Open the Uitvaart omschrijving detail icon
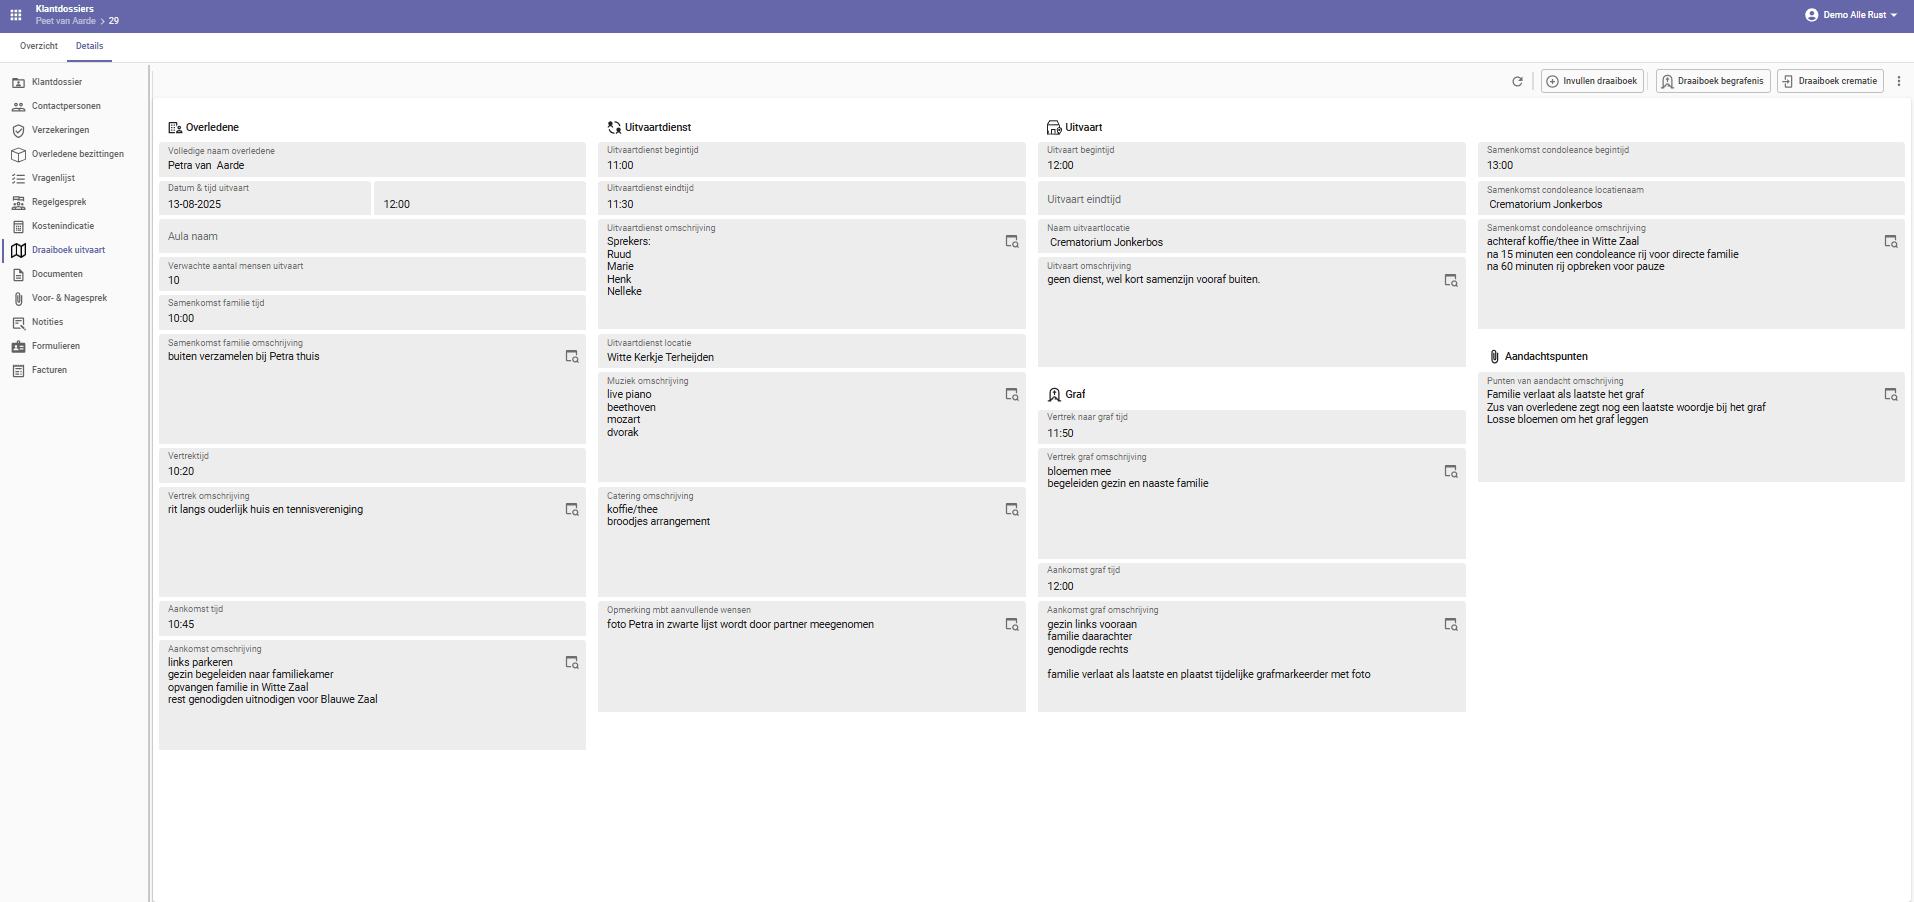This screenshot has height=902, width=1914. point(1450,281)
